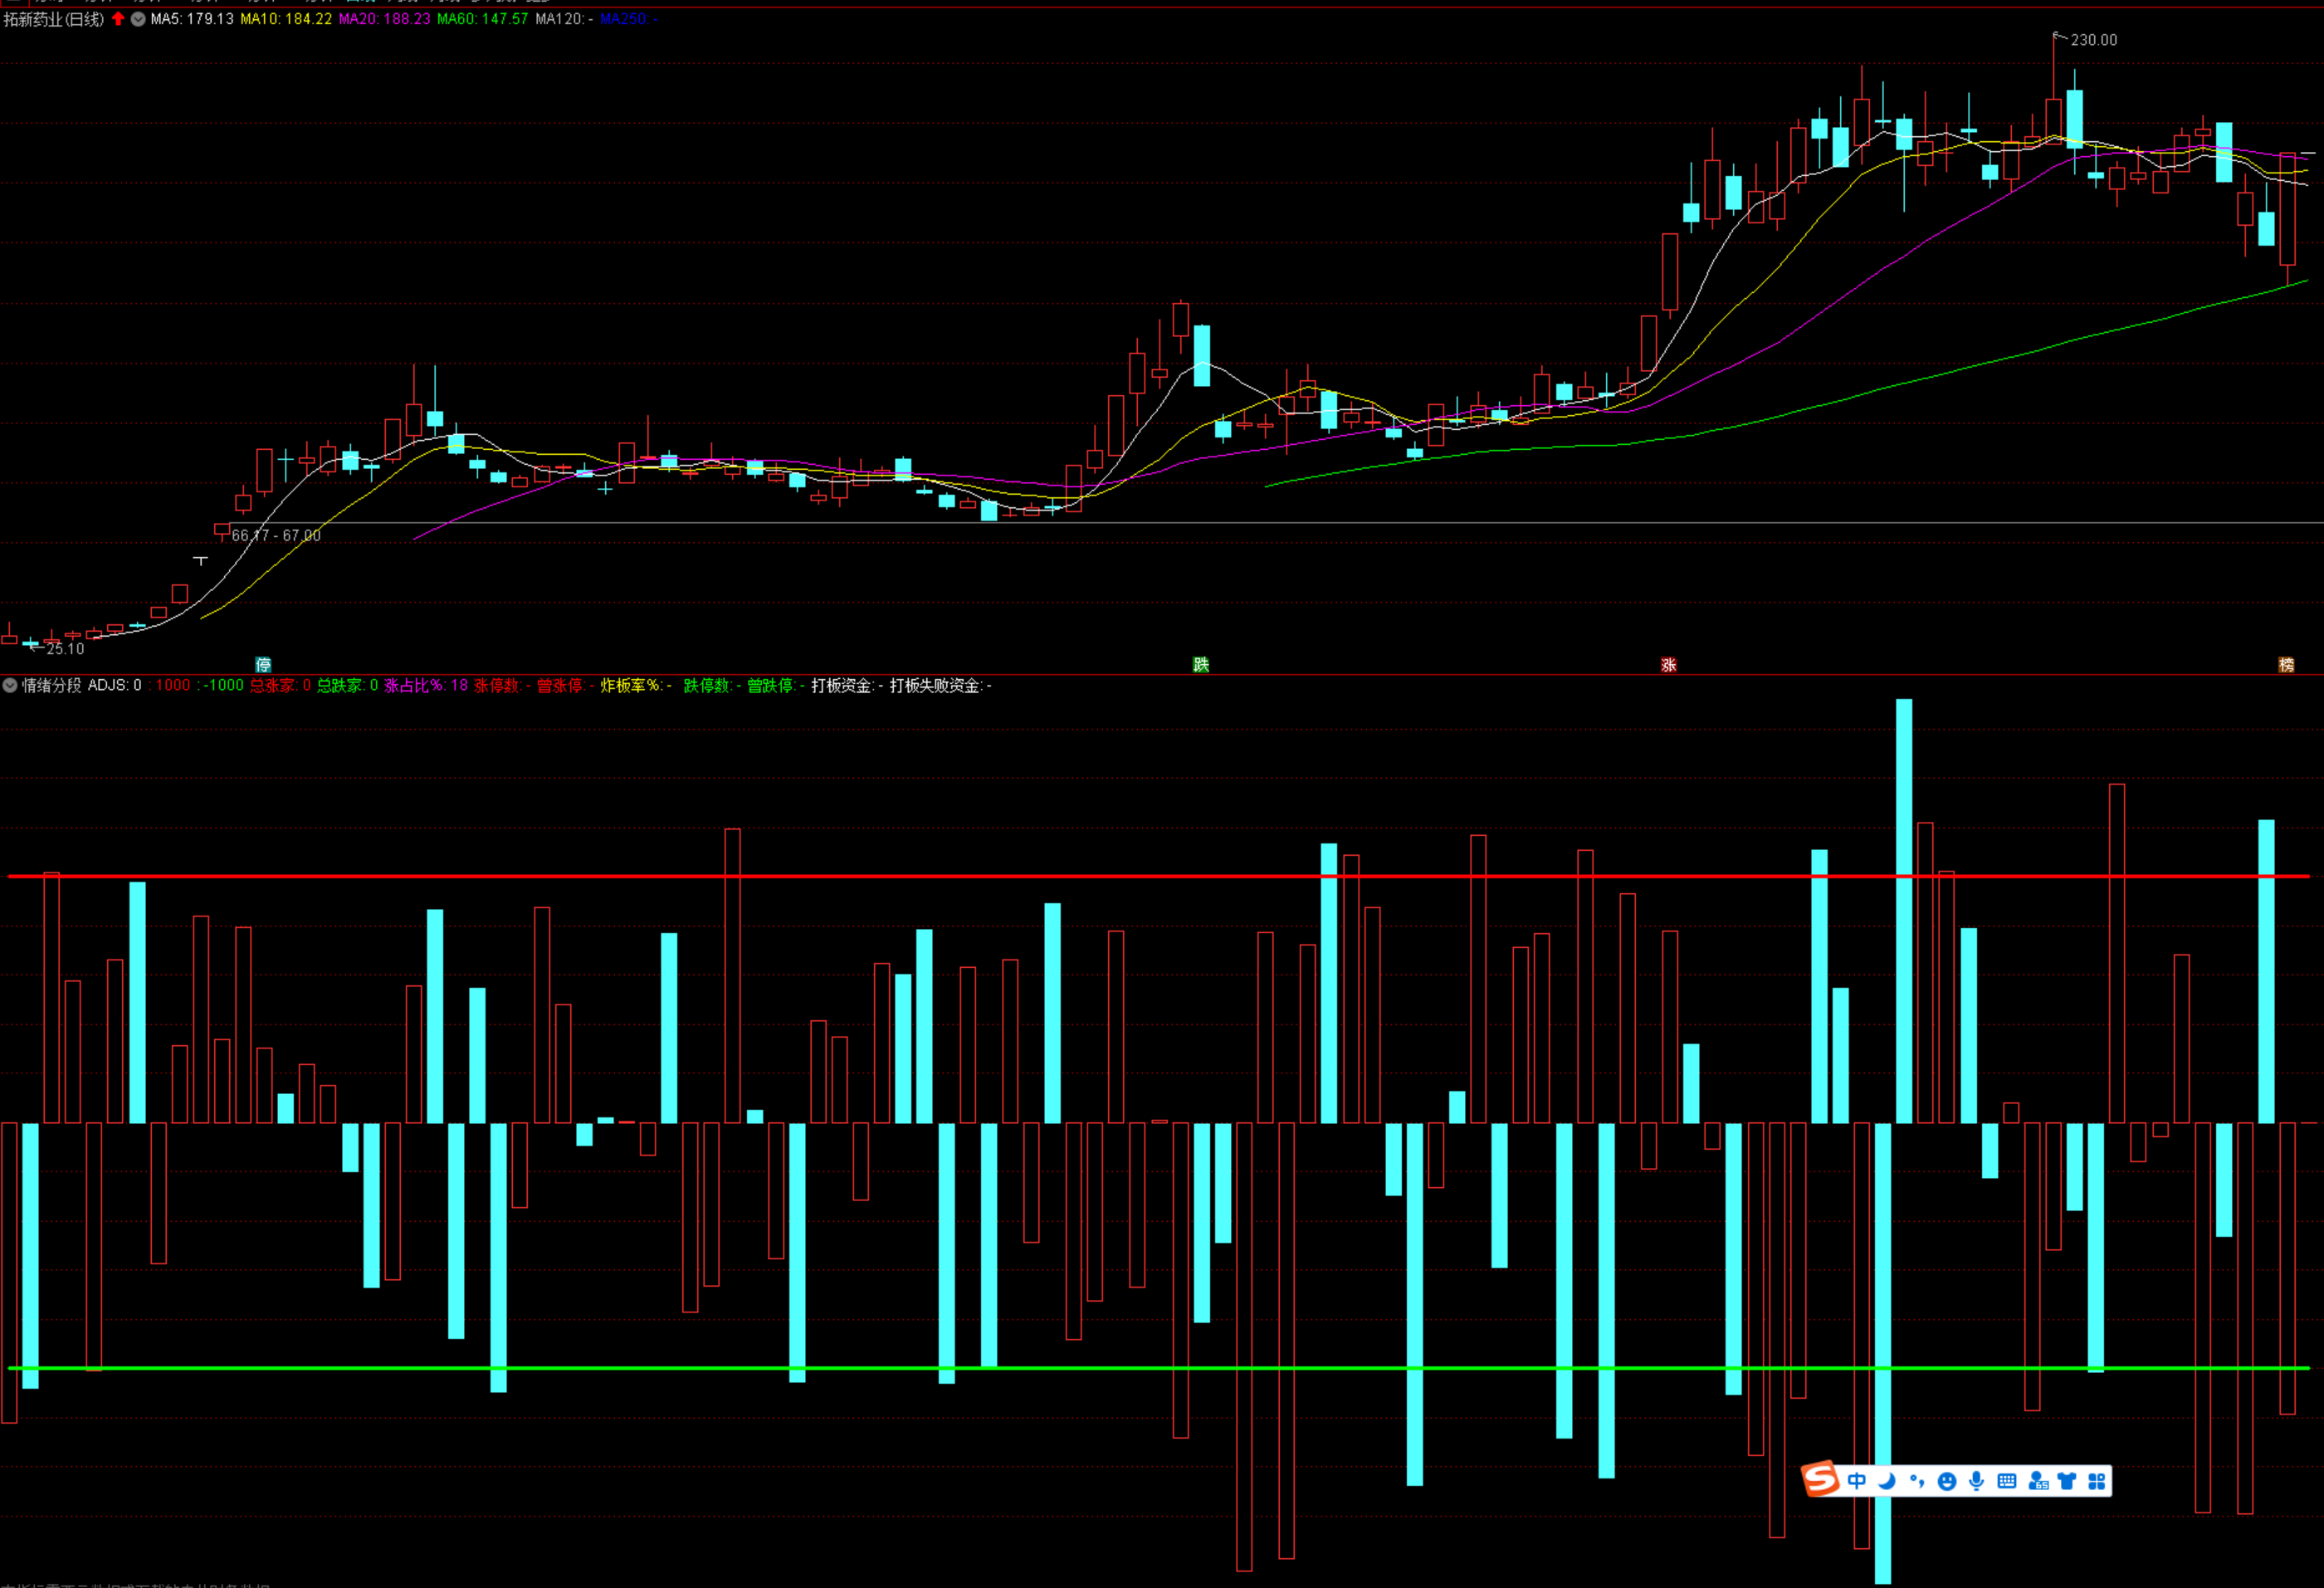The height and width of the screenshot is (1588, 2324).
Task: Click 曾跌停 label
Action: pyautogui.click(x=776, y=685)
